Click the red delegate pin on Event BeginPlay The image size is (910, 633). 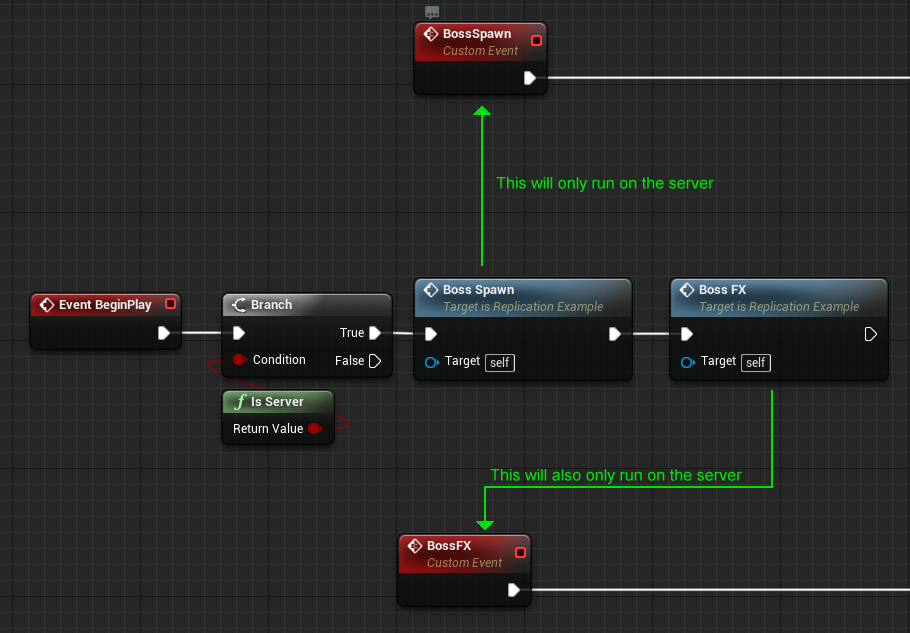pos(170,304)
